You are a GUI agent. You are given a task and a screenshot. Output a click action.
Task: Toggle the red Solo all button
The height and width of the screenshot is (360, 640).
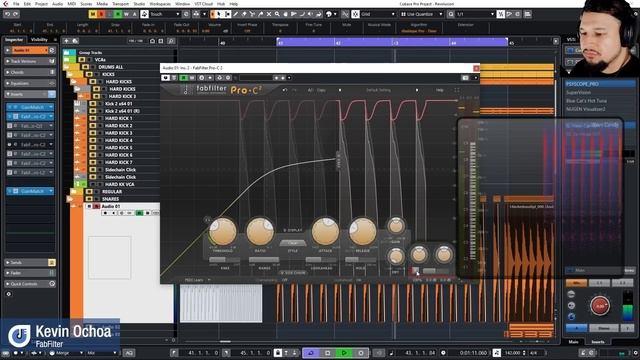click(x=101, y=14)
